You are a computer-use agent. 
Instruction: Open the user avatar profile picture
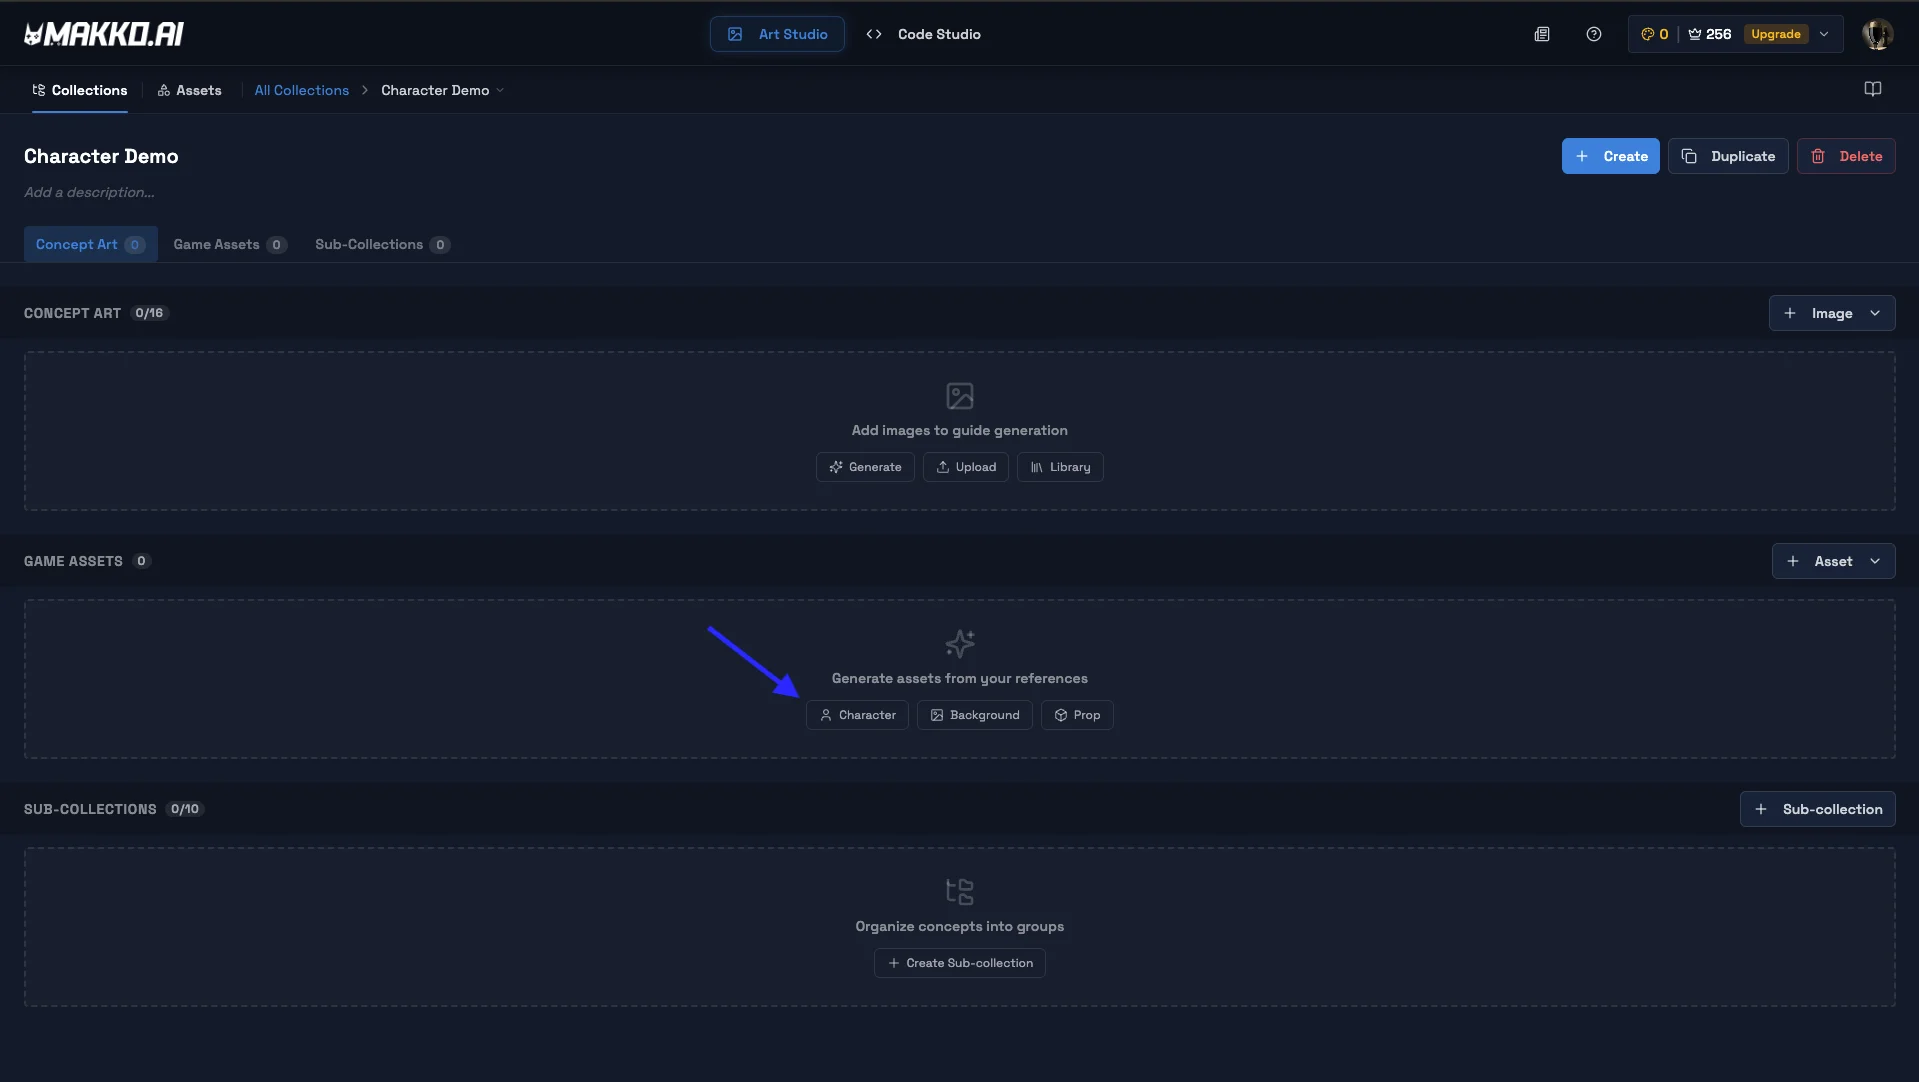click(x=1877, y=33)
